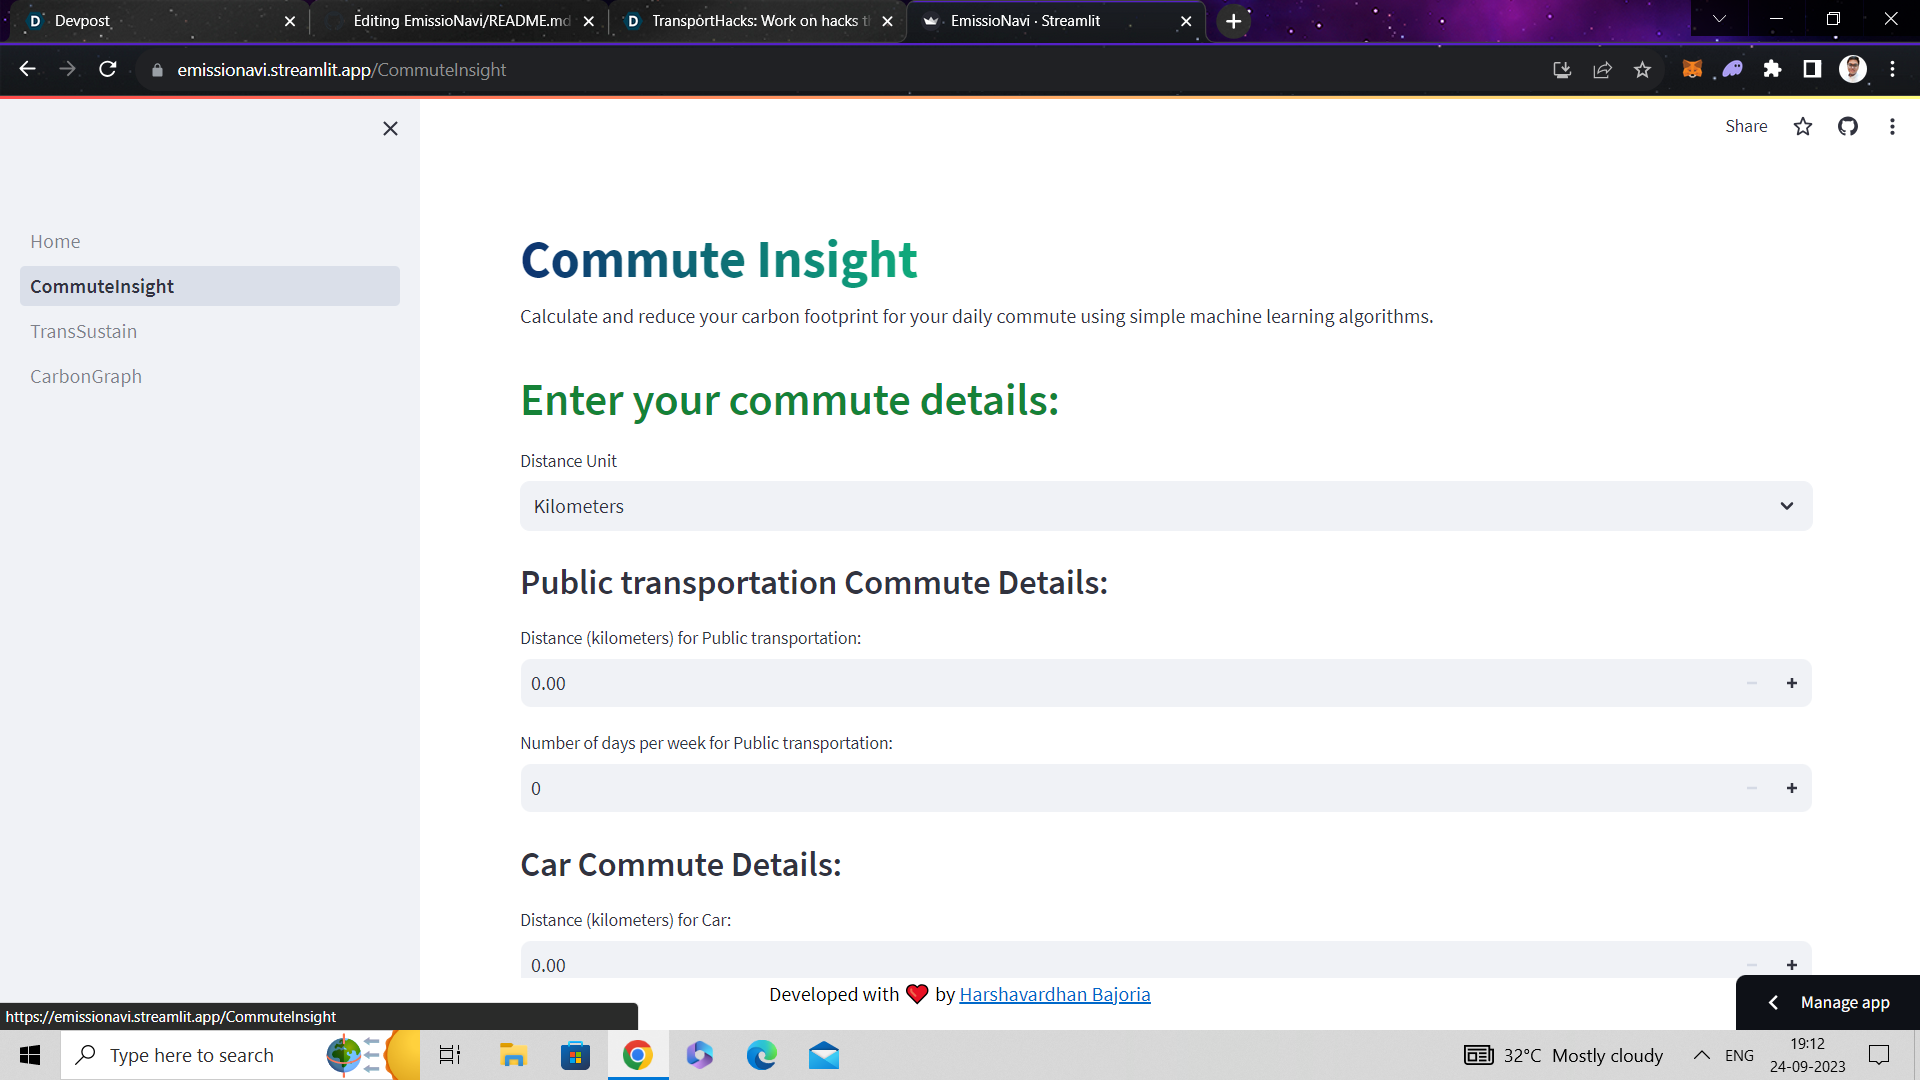
Task: Click the browser reload icon
Action: point(108,69)
